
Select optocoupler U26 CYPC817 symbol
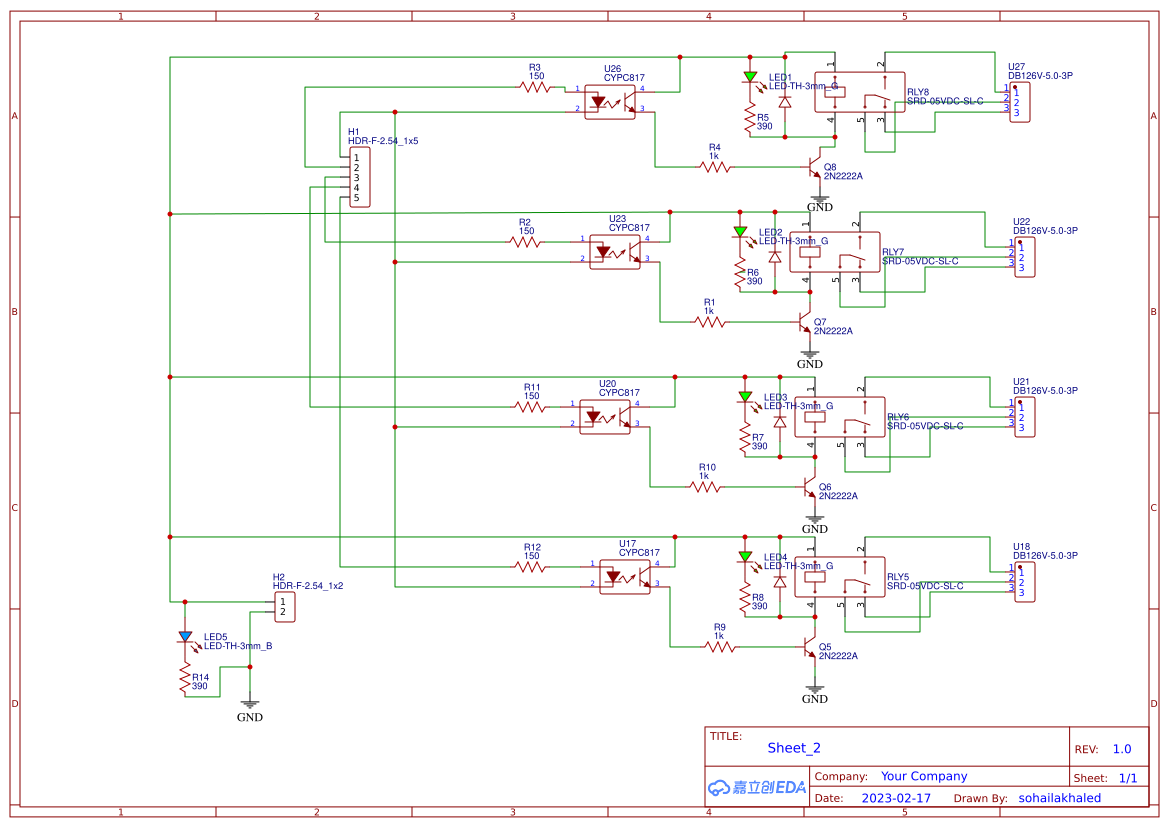point(608,100)
